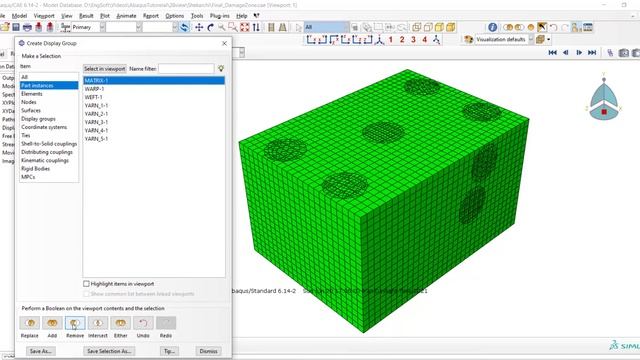Screen dimensions: 640x360
Task: Save the model database with the floppy icon
Action: (x=16, y=27)
